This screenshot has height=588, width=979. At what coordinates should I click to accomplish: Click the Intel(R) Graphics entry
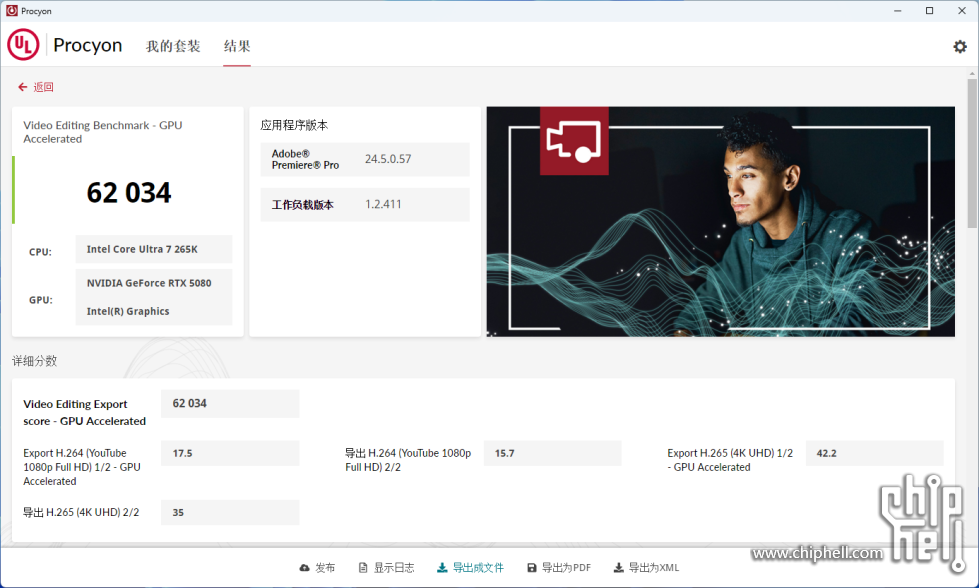coord(128,311)
